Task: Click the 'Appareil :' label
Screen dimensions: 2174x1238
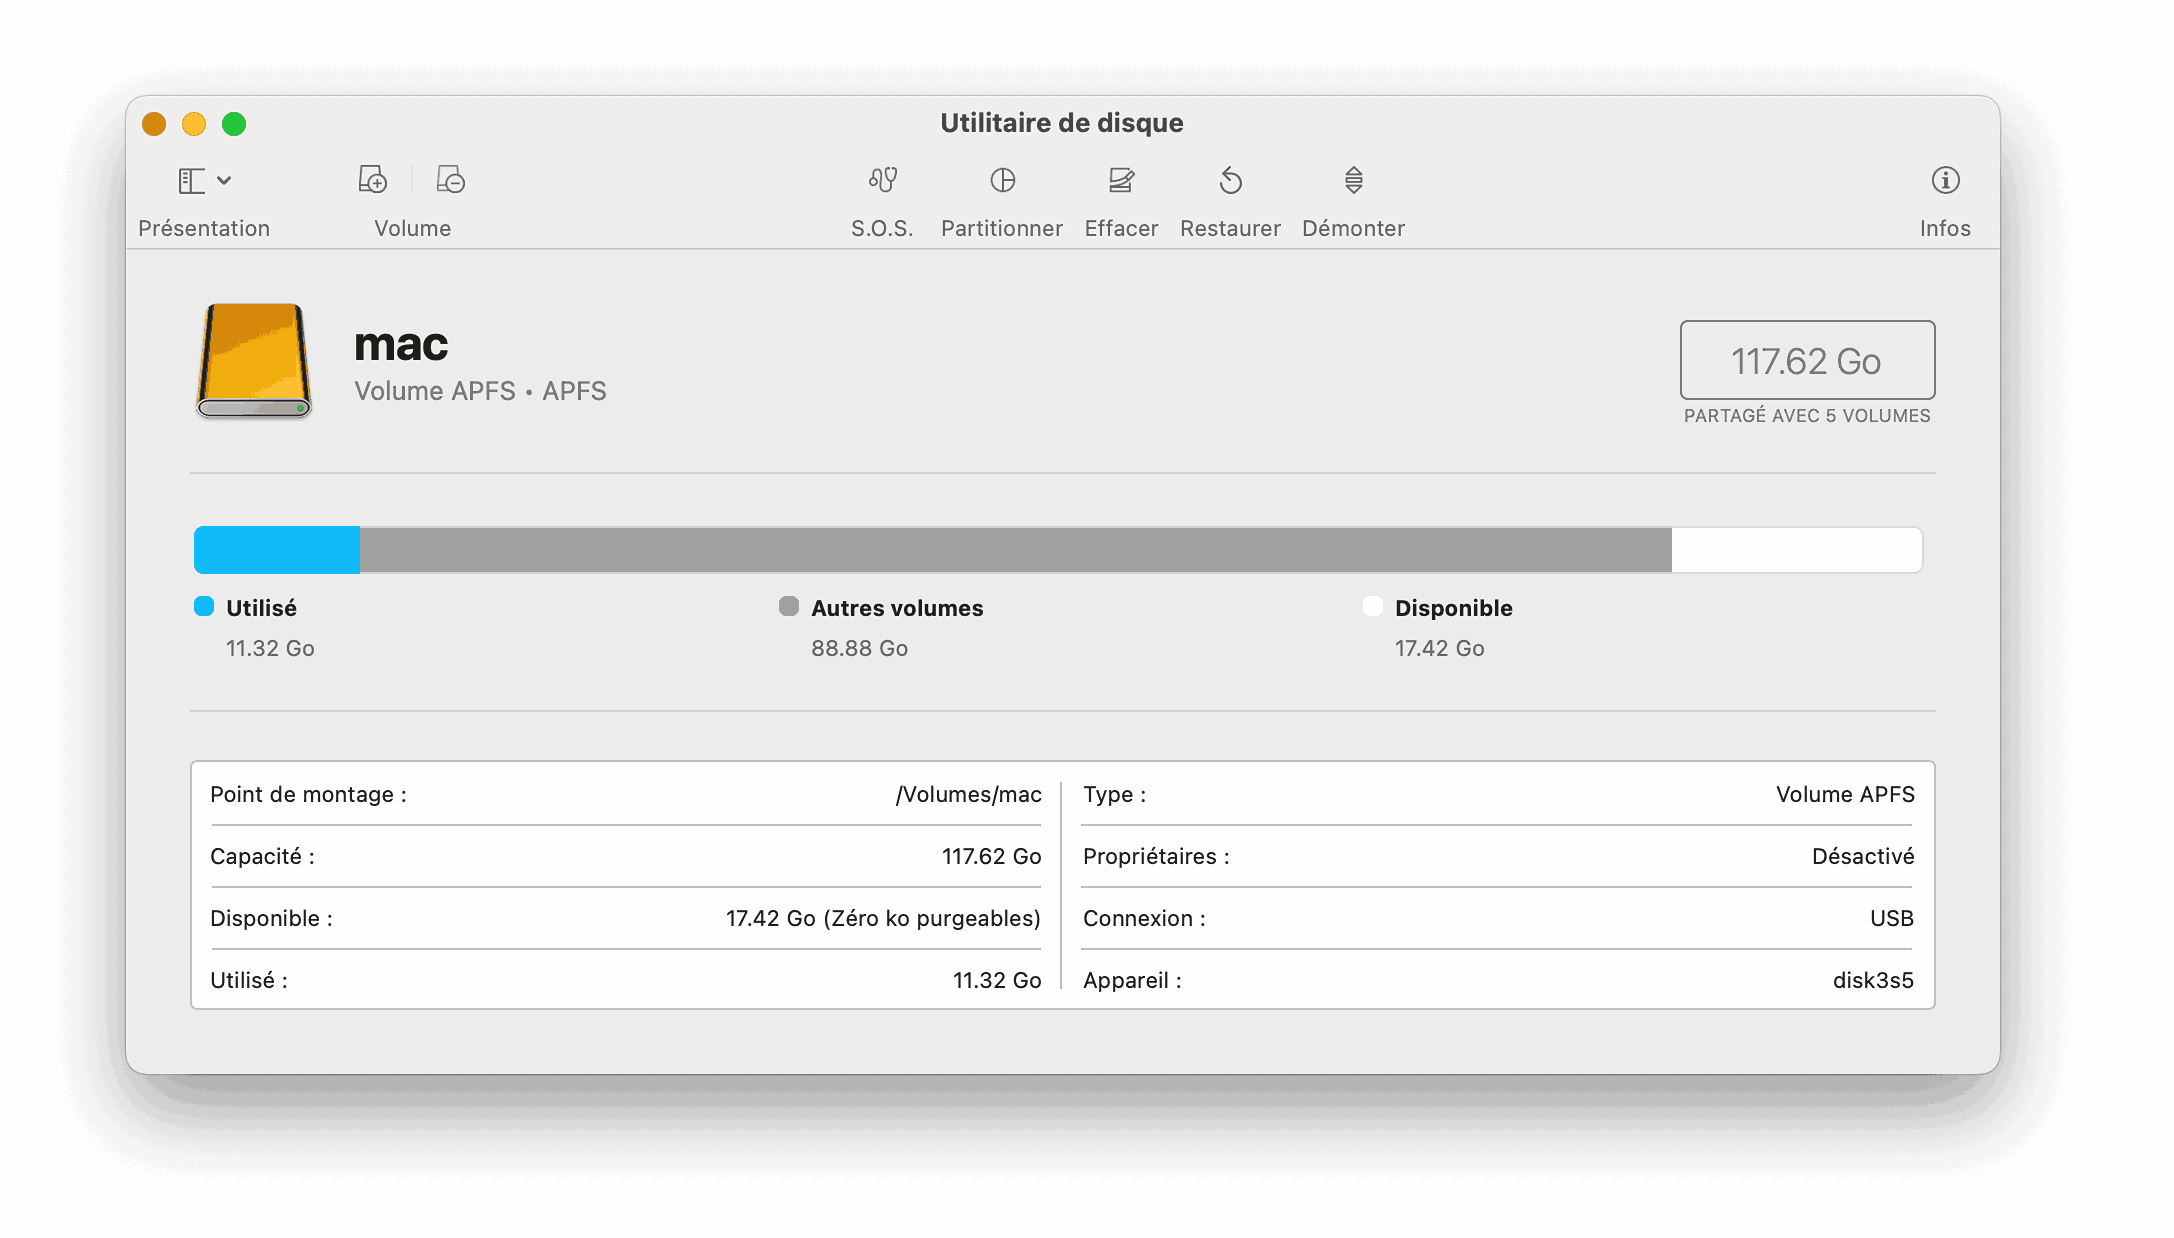Action: click(1132, 980)
